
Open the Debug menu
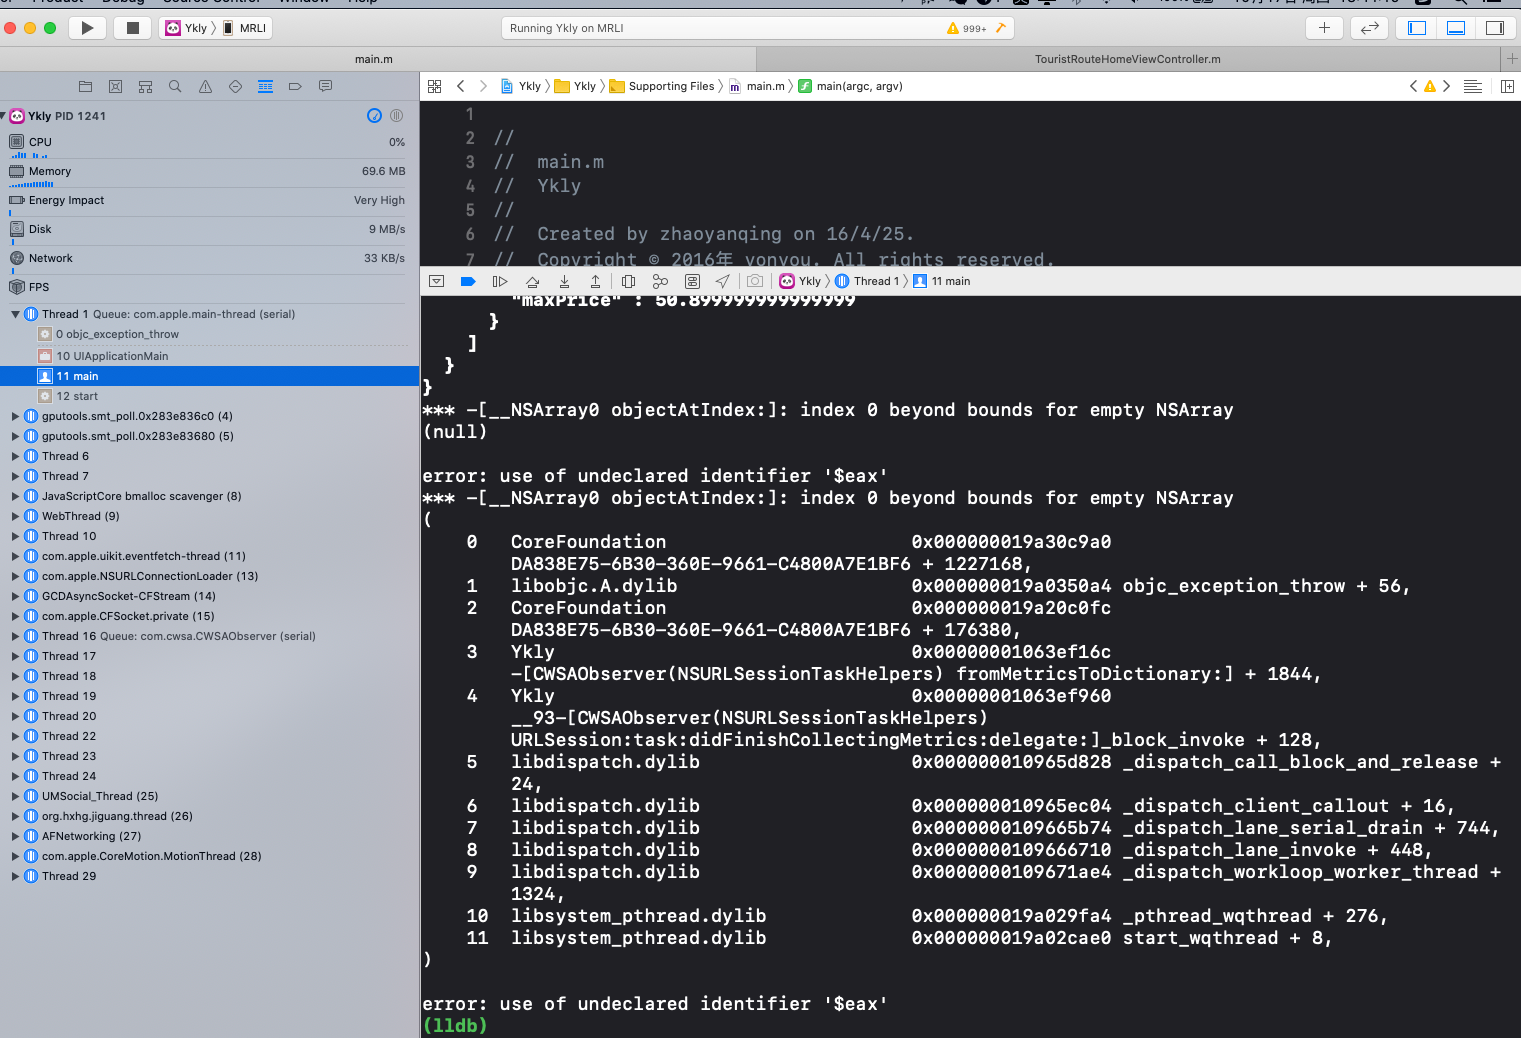(123, 2)
